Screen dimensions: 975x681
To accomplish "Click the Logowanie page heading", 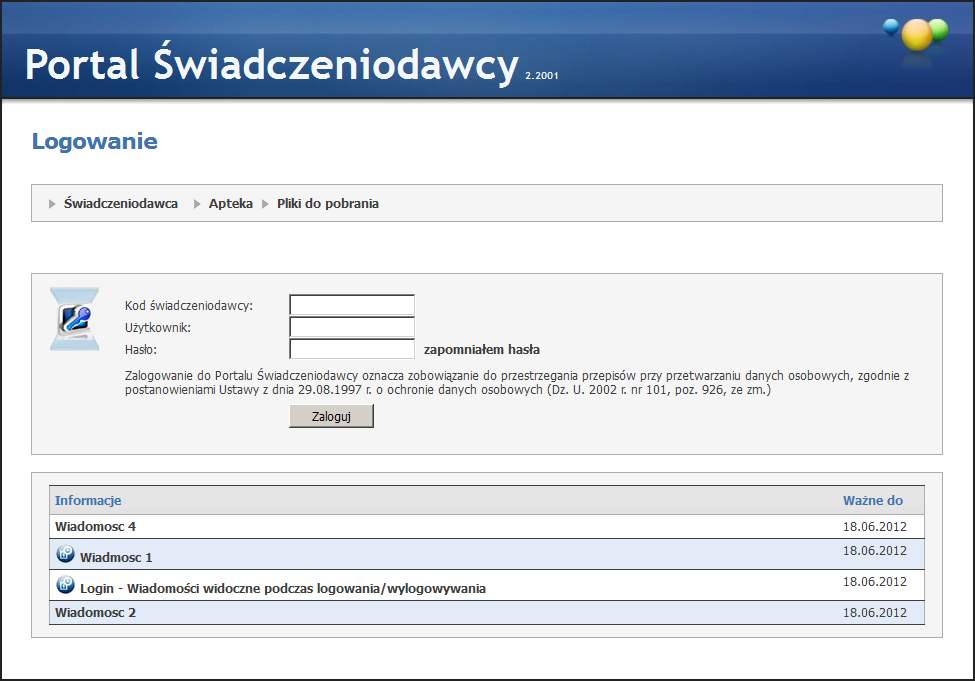I will click(x=95, y=141).
